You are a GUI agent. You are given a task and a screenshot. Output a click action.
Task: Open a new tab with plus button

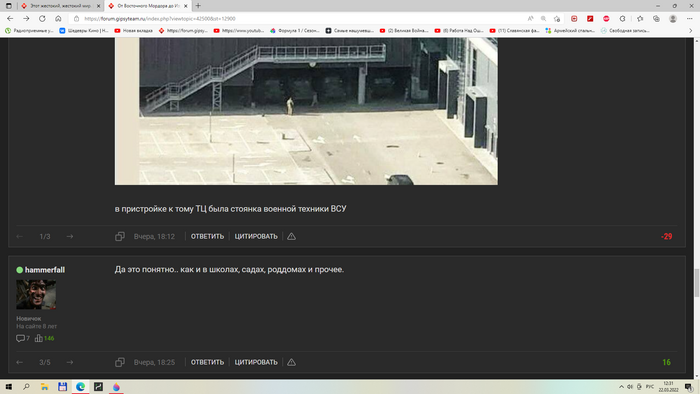click(198, 6)
